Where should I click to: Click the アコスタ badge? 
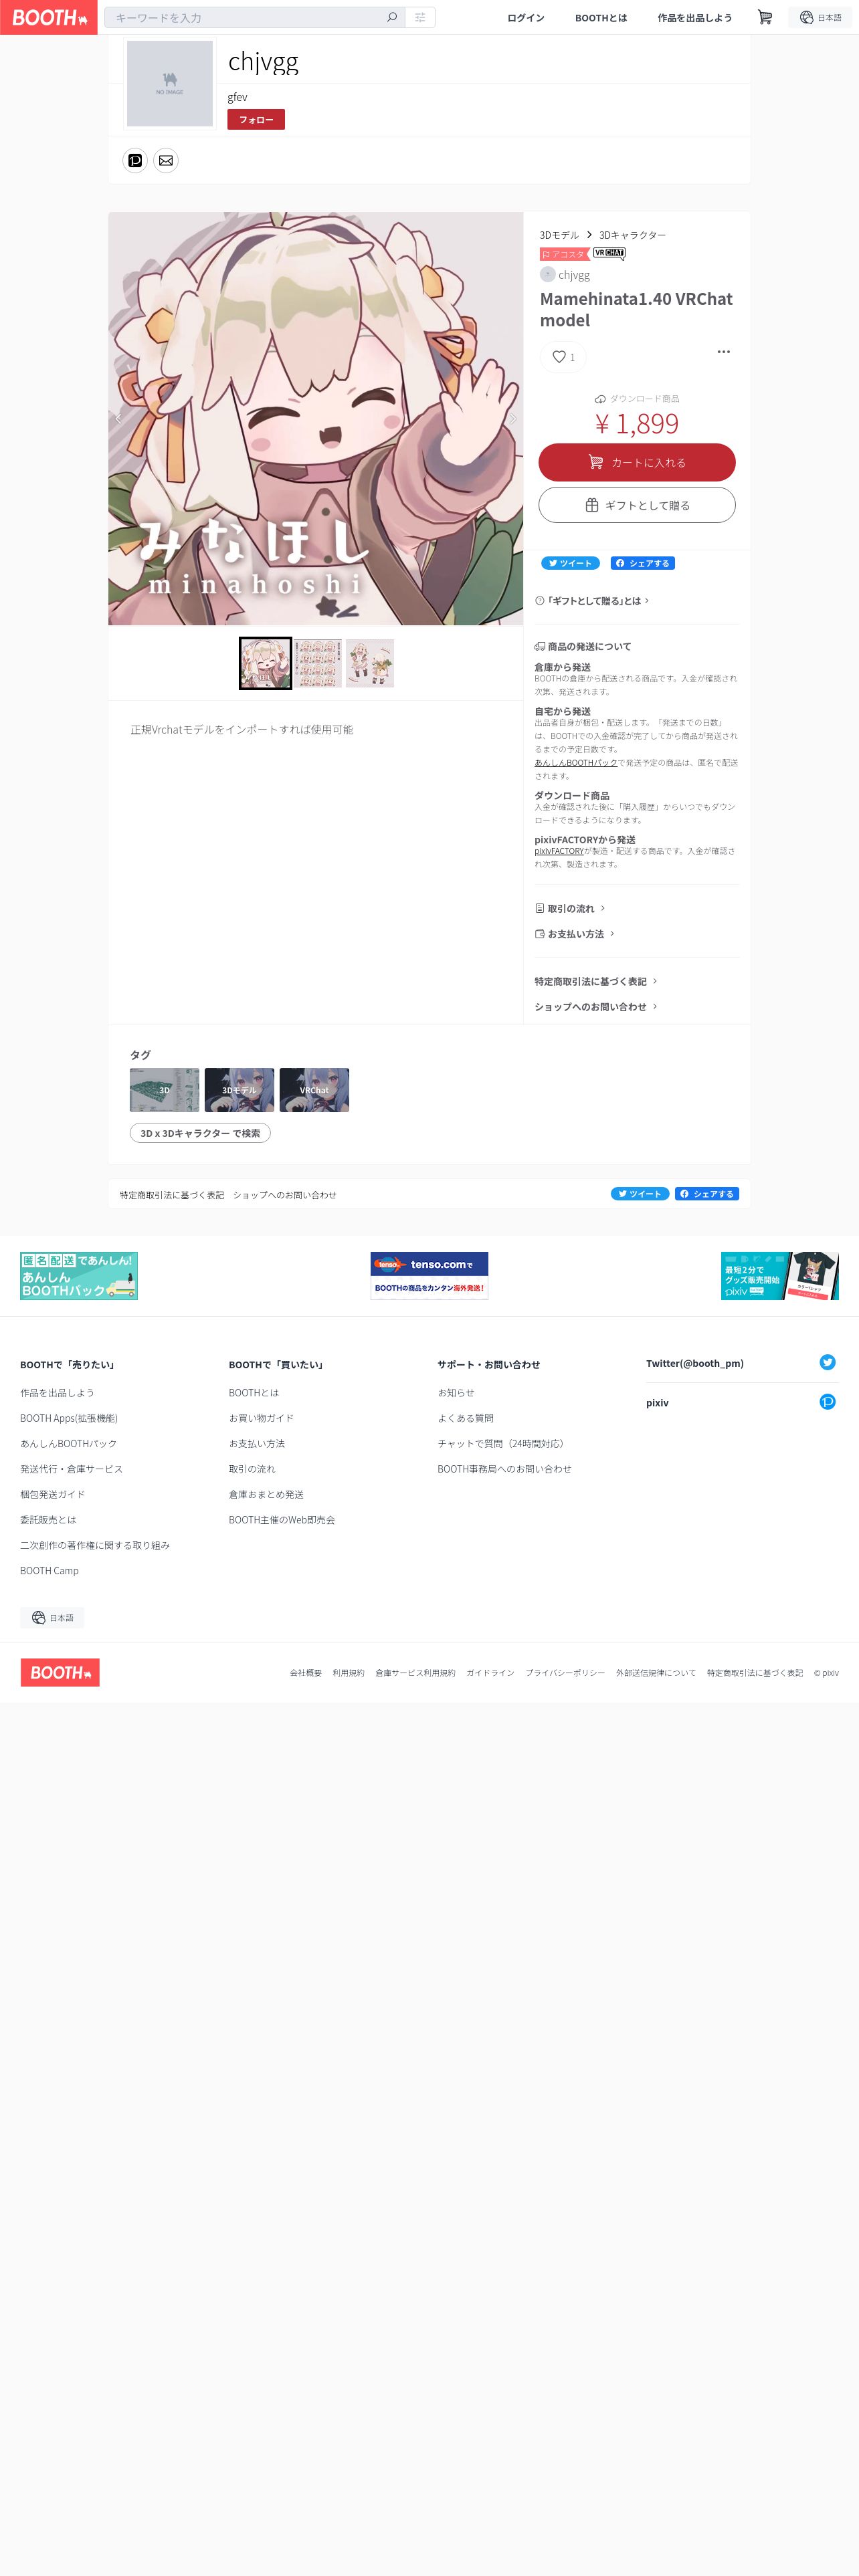pyautogui.click(x=564, y=254)
